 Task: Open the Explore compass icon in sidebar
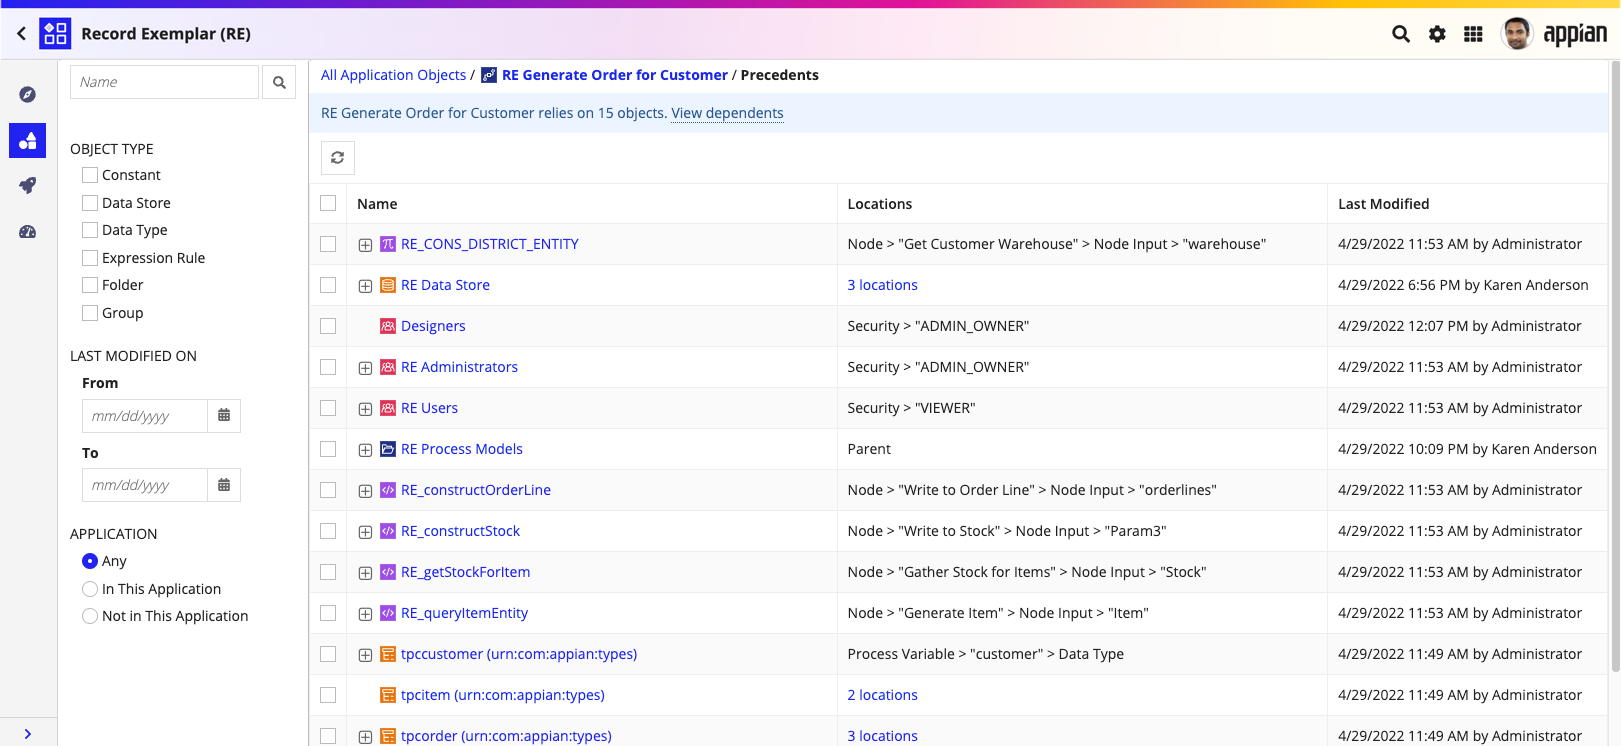coord(28,95)
